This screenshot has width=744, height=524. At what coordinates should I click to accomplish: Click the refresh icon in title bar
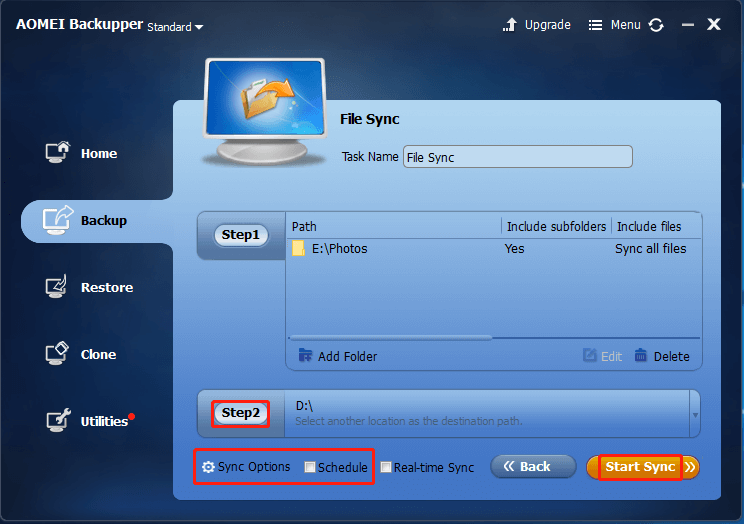coord(656,25)
